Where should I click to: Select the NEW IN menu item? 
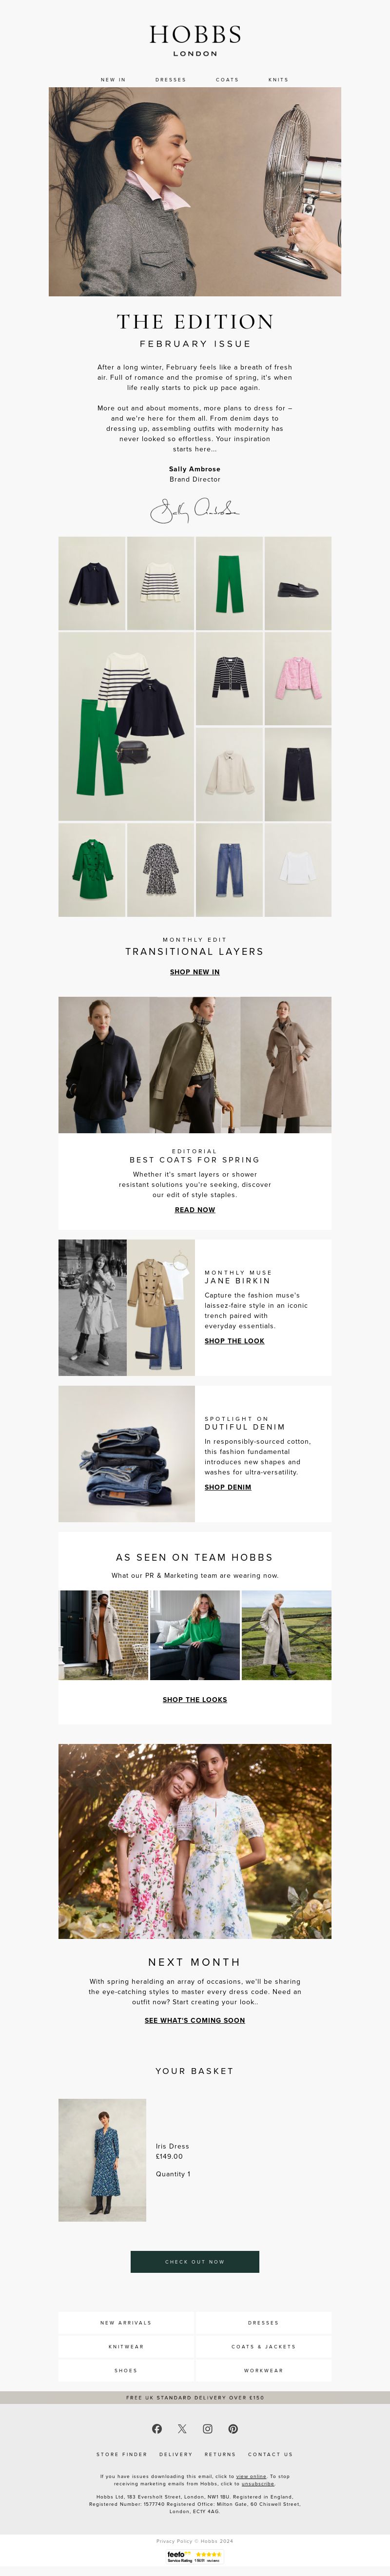click(x=113, y=79)
